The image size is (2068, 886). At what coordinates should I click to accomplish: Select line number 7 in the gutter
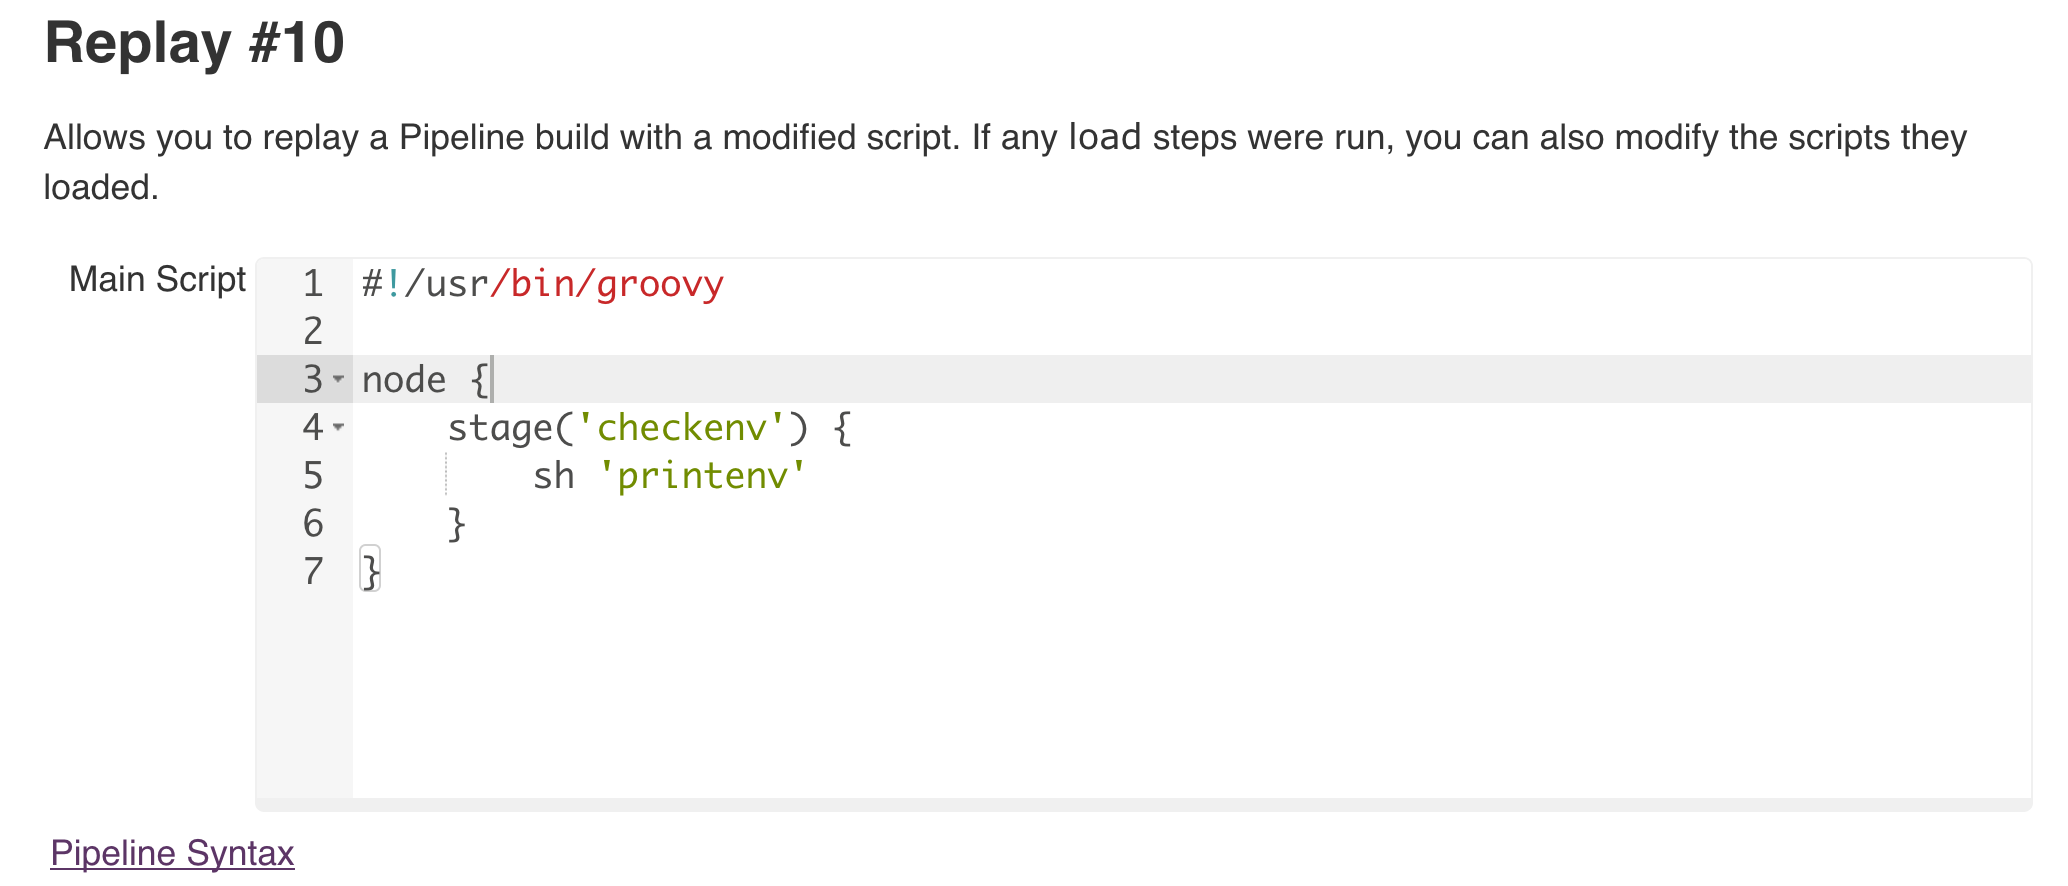pos(313,572)
